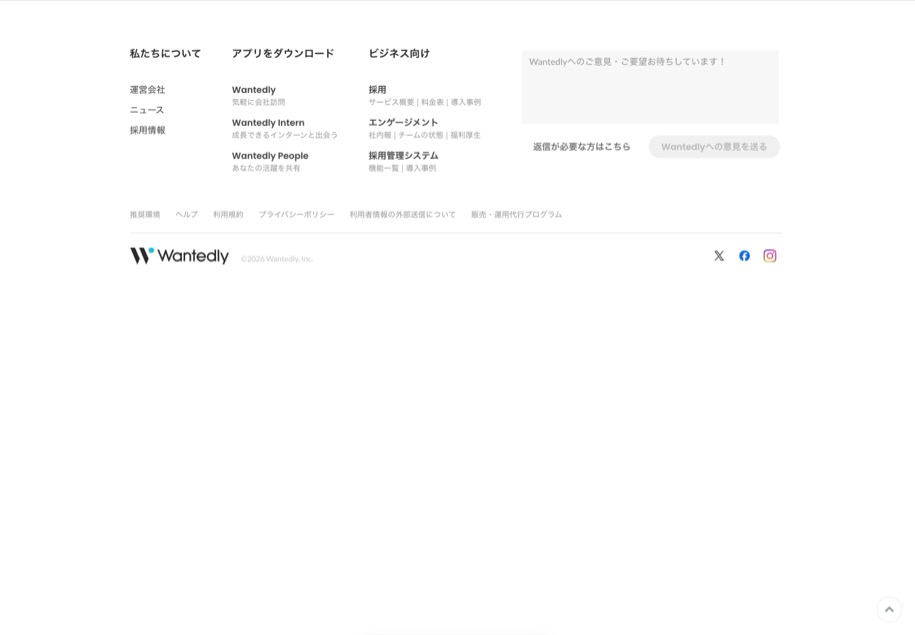Click the 返信が必要な方はこちら link

coord(582,147)
